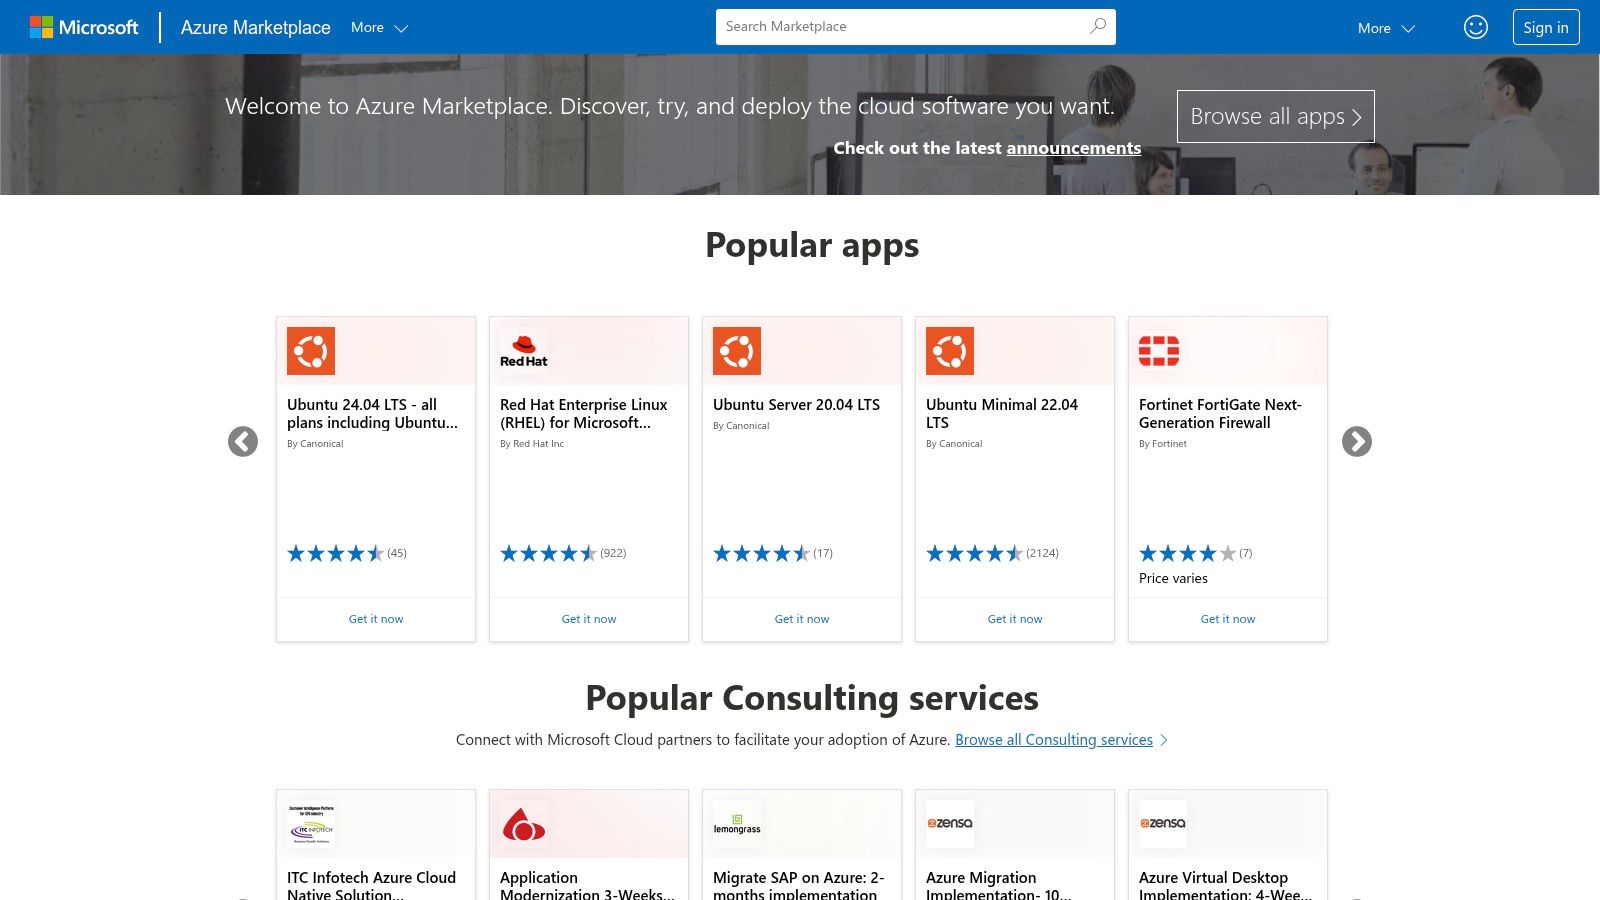The image size is (1600, 900).
Task: Go to previous popular apps slide
Action: tap(243, 441)
